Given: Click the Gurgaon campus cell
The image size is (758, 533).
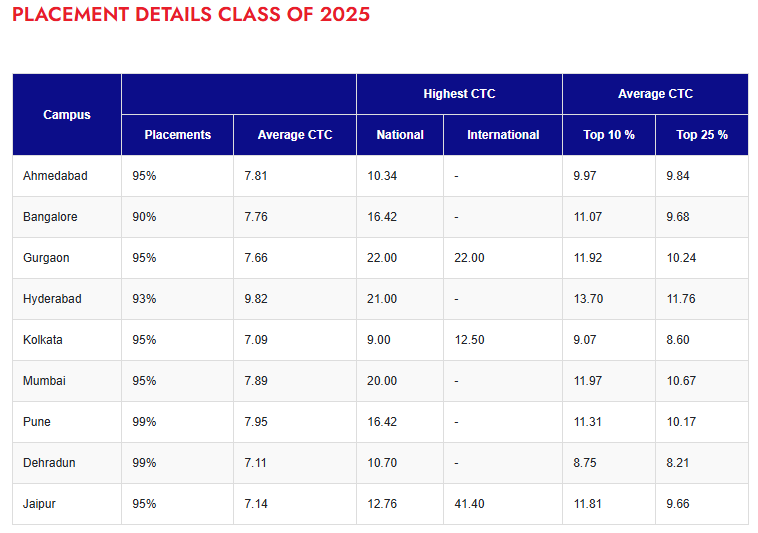Looking at the screenshot, I should pyautogui.click(x=46, y=258).
